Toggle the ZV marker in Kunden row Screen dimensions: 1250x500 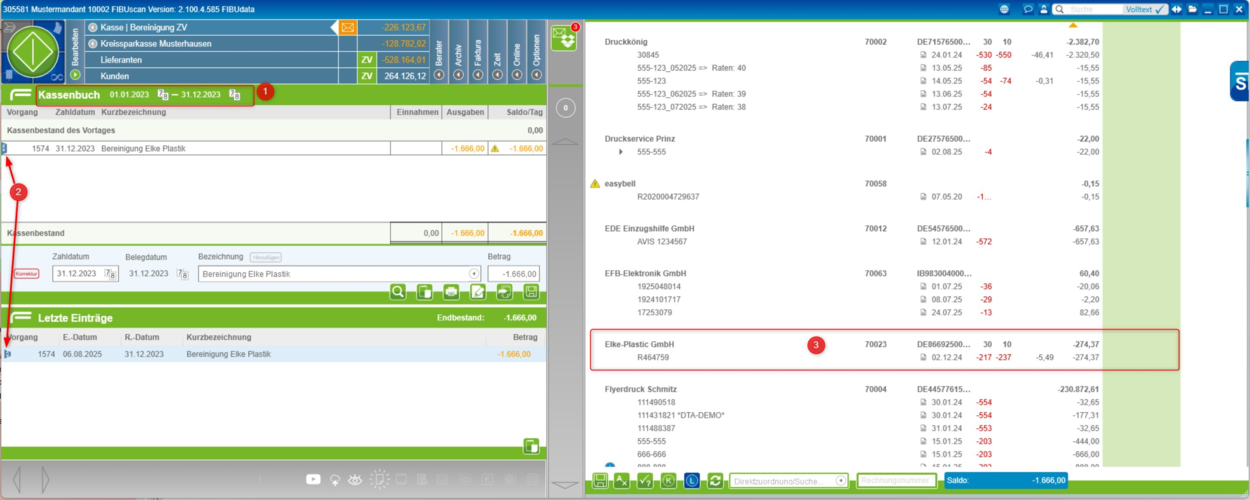(x=367, y=76)
